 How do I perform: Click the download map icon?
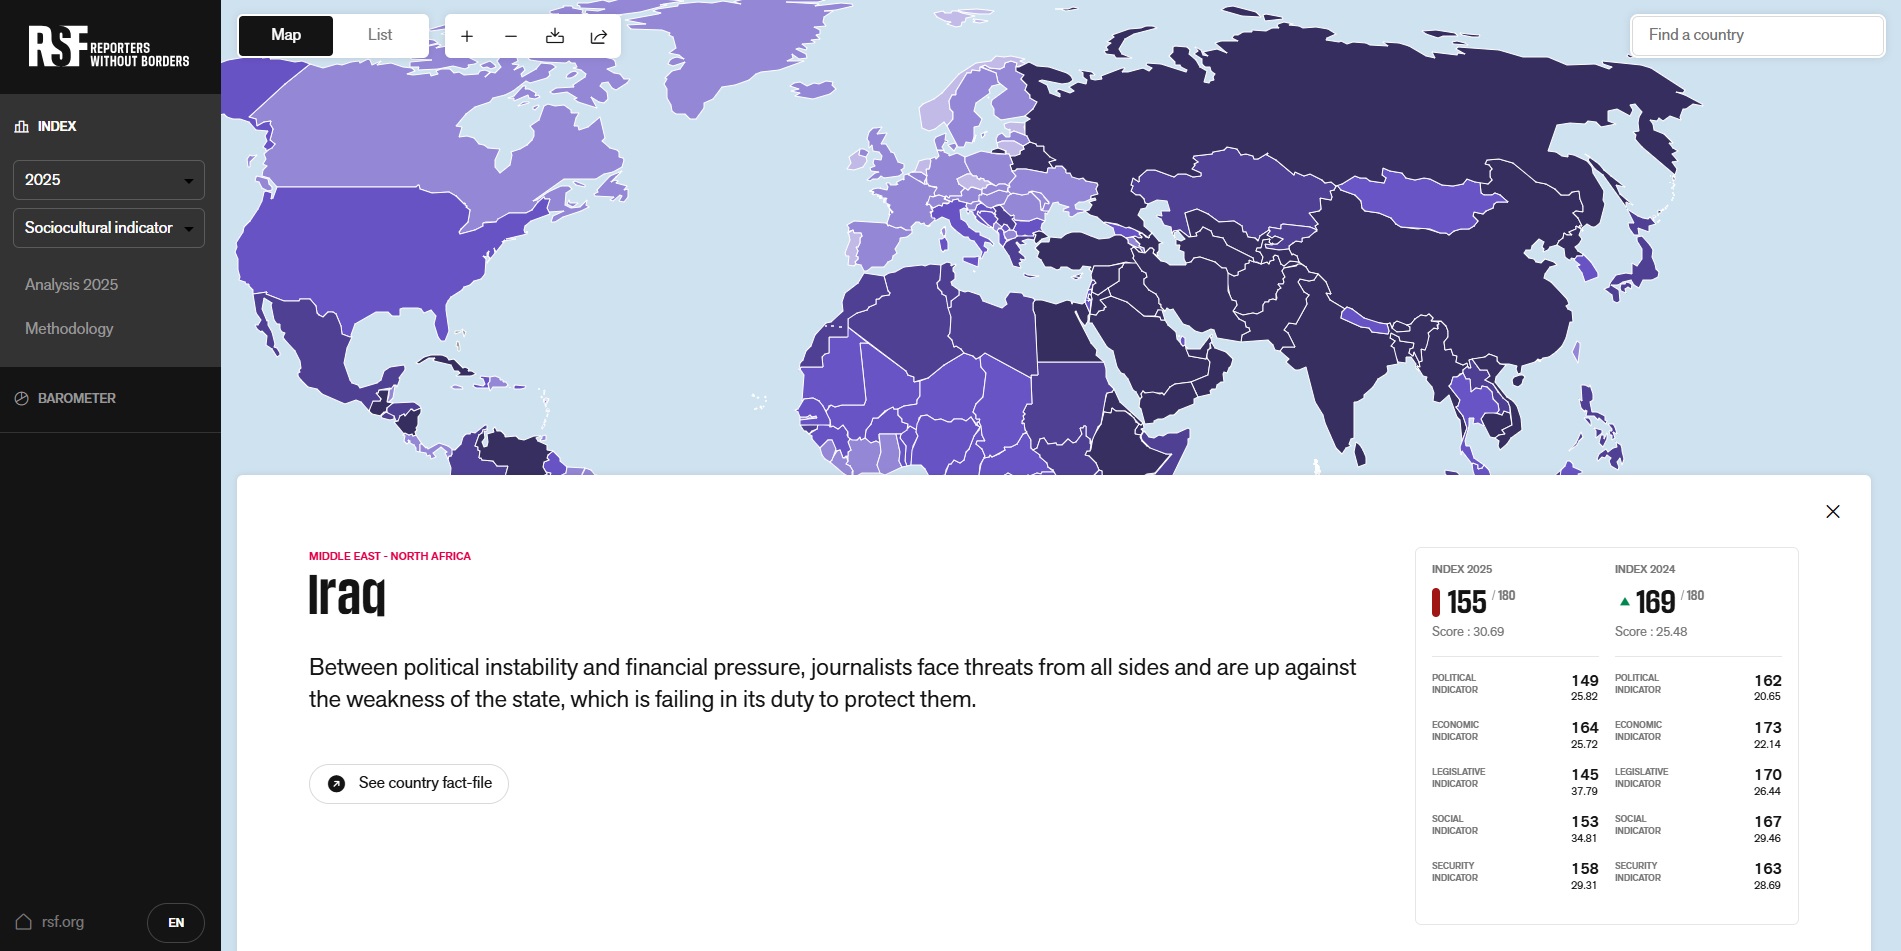[555, 36]
